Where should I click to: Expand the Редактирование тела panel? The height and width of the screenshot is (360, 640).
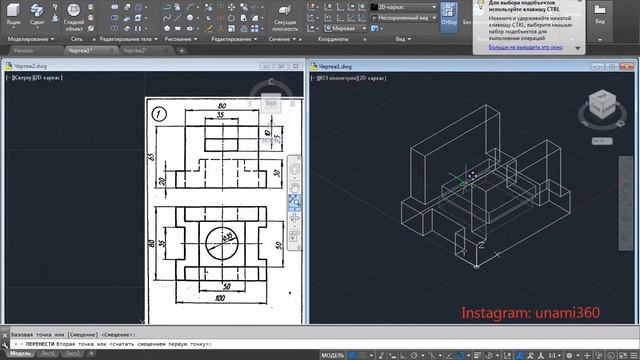pos(129,39)
